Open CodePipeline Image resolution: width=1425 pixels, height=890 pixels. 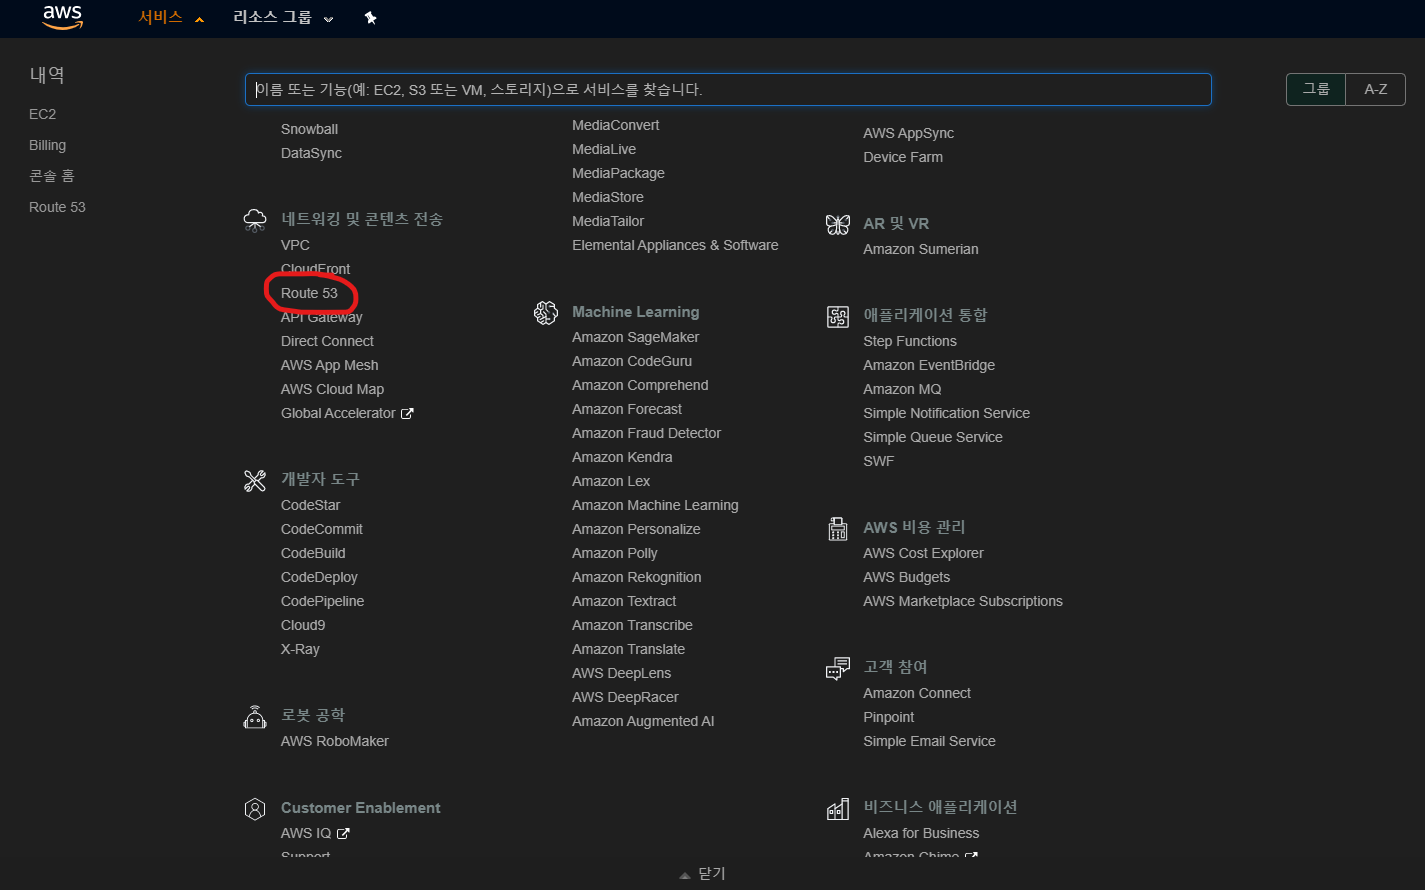322,601
